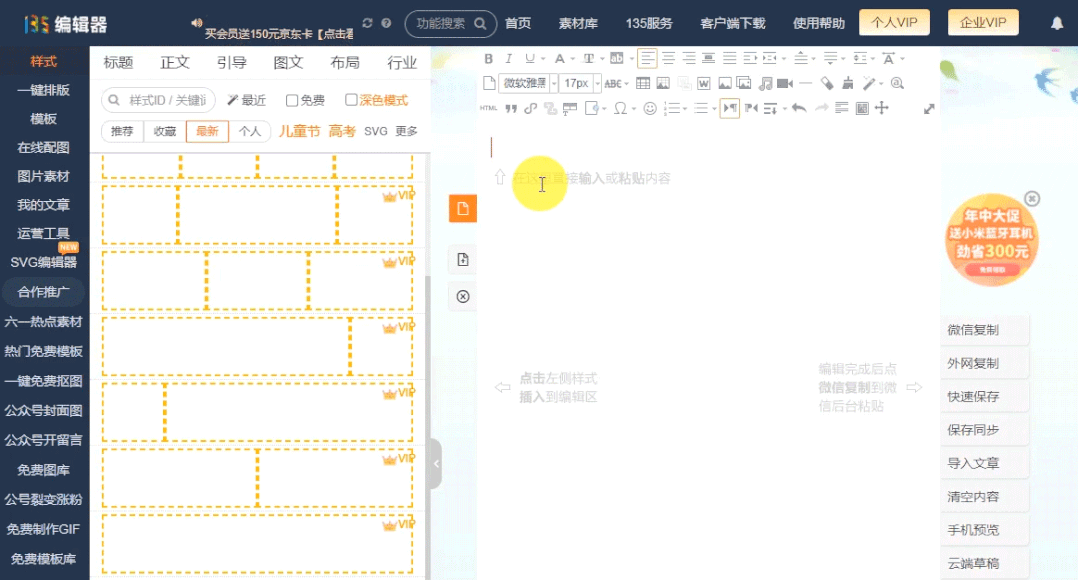Viewport: 1078px width, 580px height.
Task: Open the 素材库 menu item
Action: click(x=578, y=23)
